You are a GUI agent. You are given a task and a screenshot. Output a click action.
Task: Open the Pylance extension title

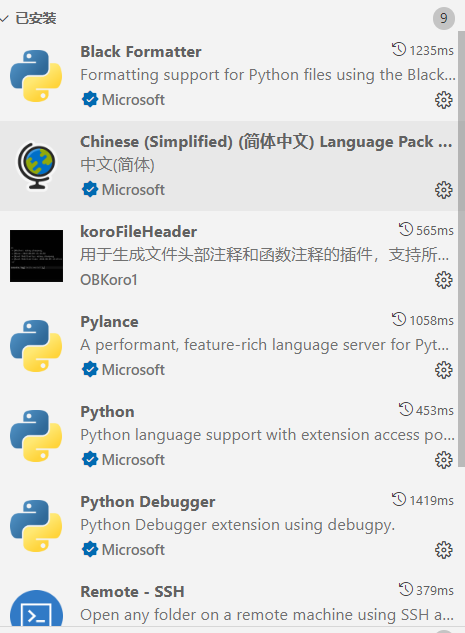[109, 322]
